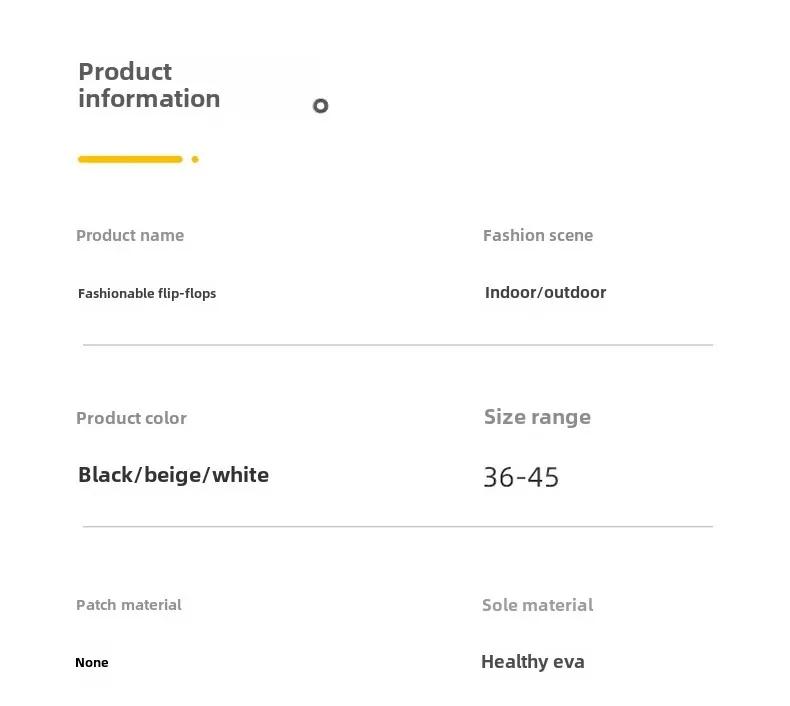Click the small yellow dot after the bar
This screenshot has height=706, width=790.
click(195, 159)
